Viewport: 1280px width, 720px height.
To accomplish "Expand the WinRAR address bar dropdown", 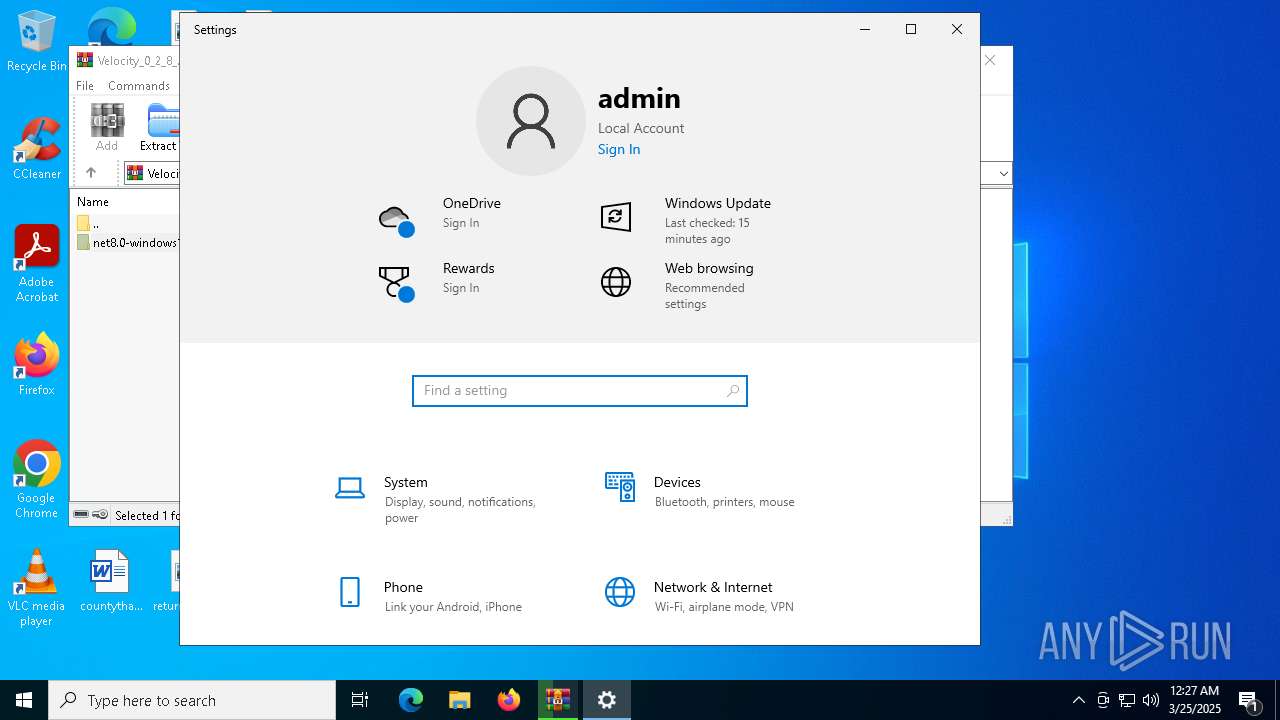I will [1003, 174].
